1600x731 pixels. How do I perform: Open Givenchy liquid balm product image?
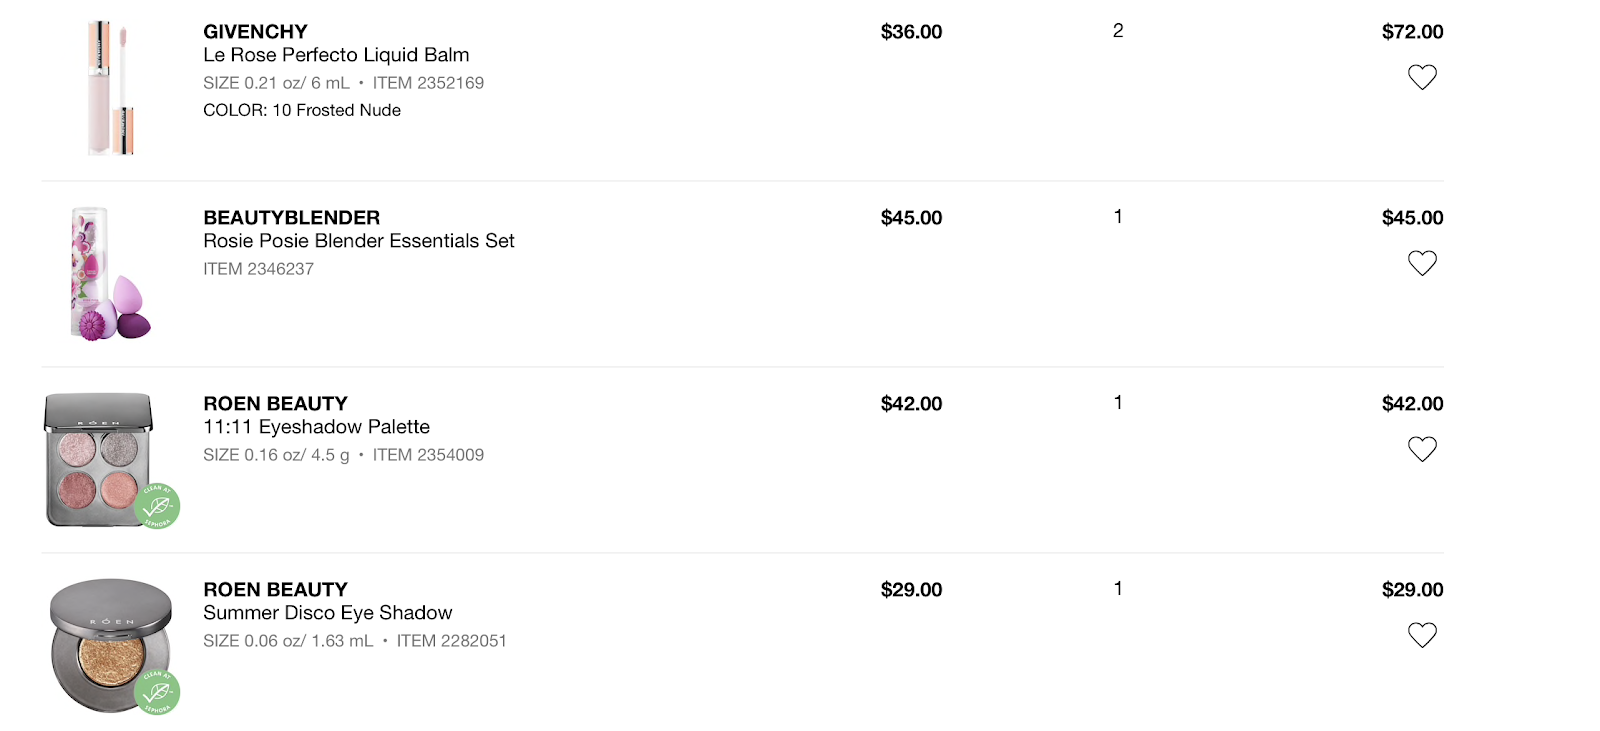110,88
